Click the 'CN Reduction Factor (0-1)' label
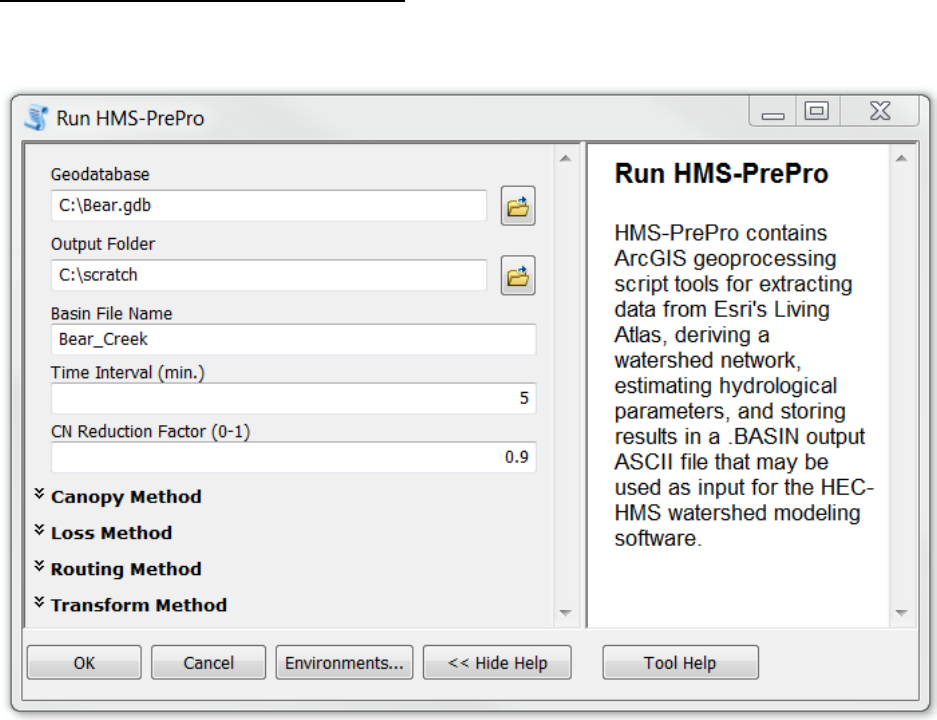 coord(151,431)
